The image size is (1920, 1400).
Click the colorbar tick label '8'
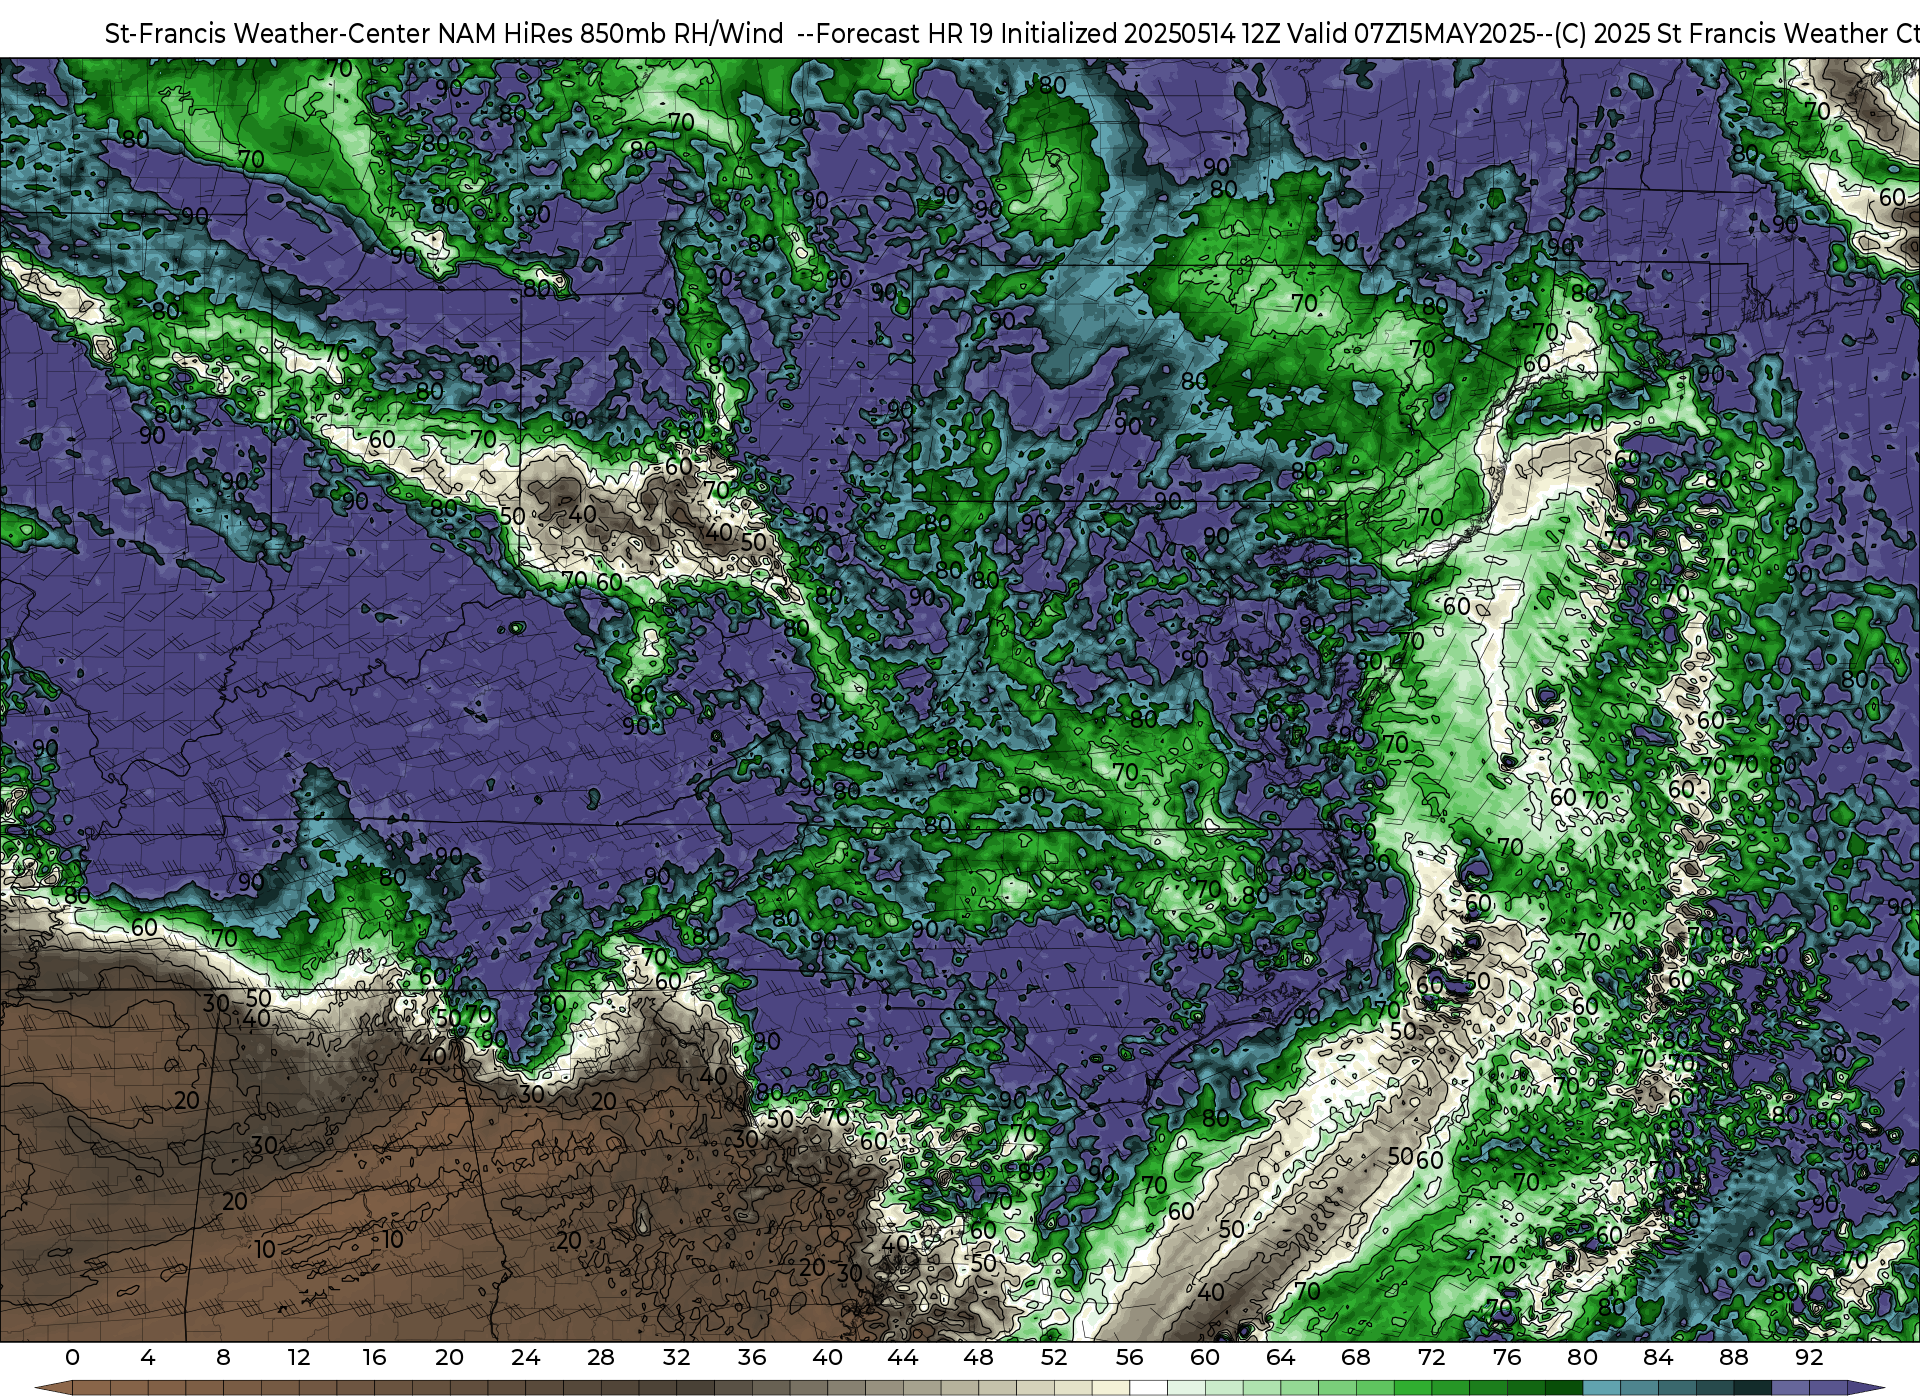coord(223,1358)
